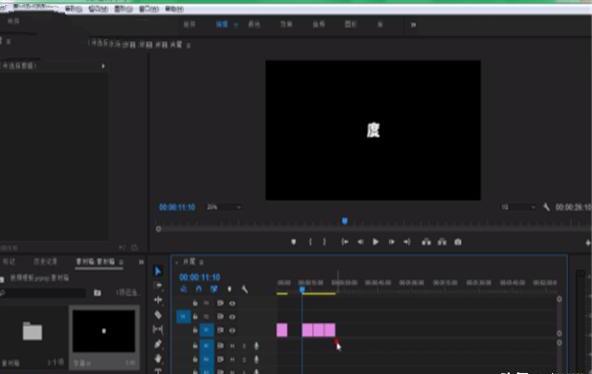Select the Pen tool

coord(158,344)
